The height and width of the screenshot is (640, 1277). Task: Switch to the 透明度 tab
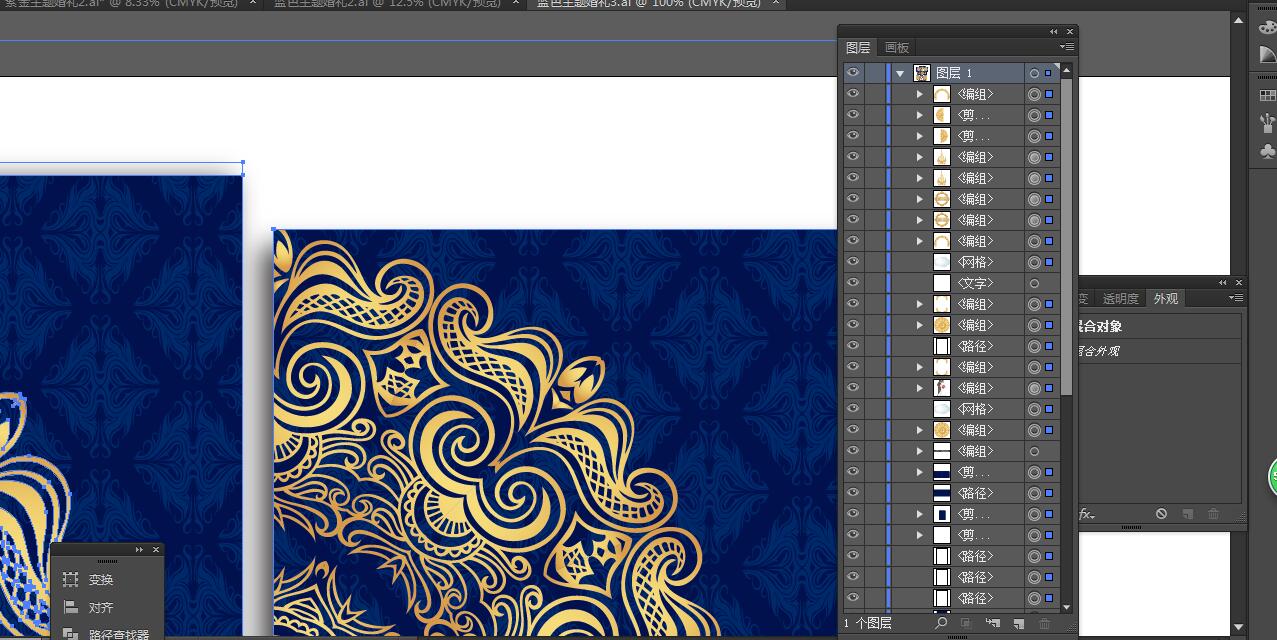pyautogui.click(x=1120, y=298)
